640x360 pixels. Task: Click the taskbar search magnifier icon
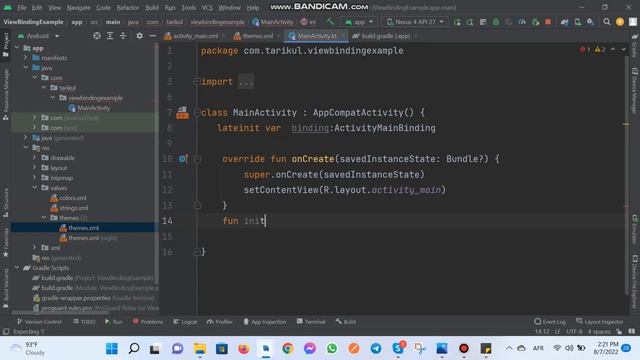tap(133, 349)
